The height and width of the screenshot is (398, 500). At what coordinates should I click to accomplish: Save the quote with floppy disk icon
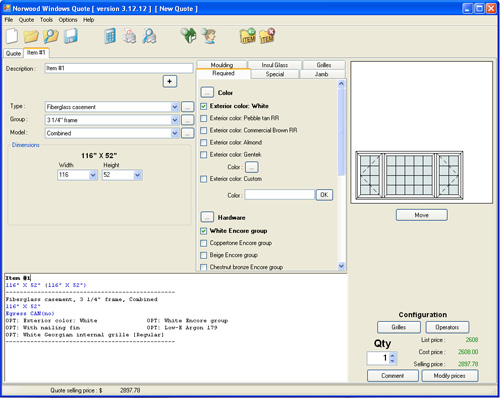pyautogui.click(x=70, y=36)
